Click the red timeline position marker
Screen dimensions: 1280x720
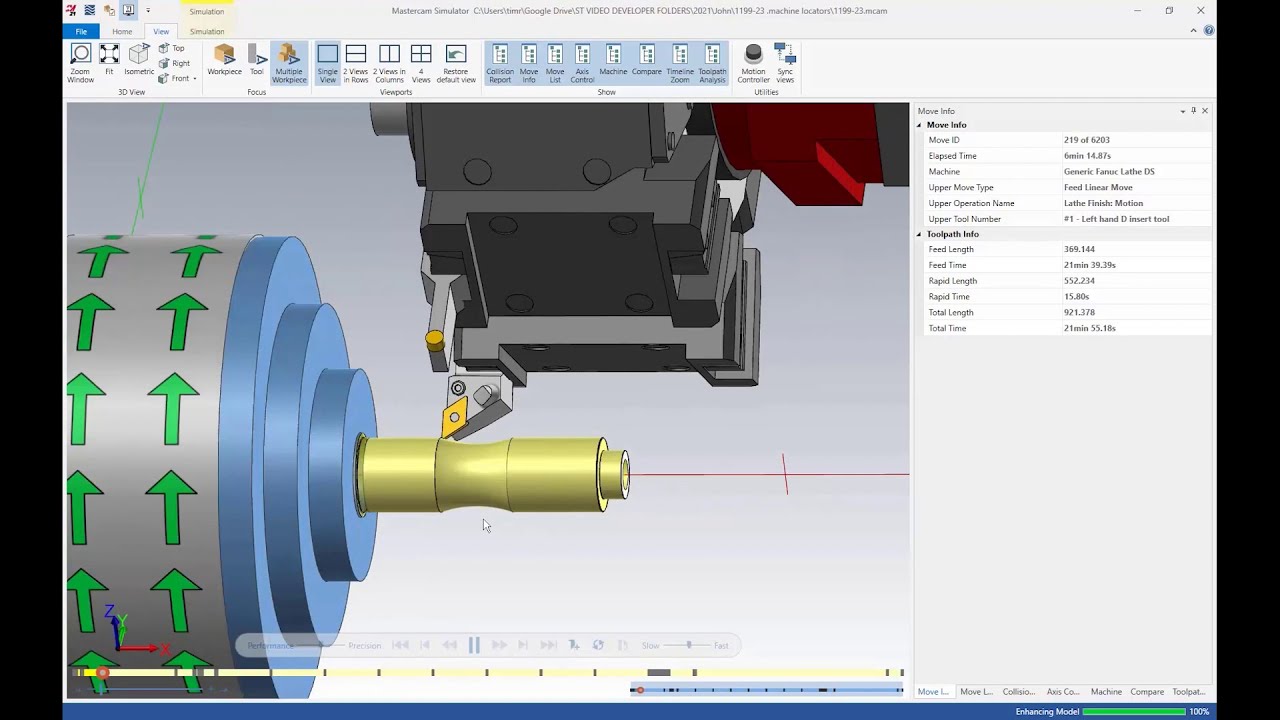(102, 673)
